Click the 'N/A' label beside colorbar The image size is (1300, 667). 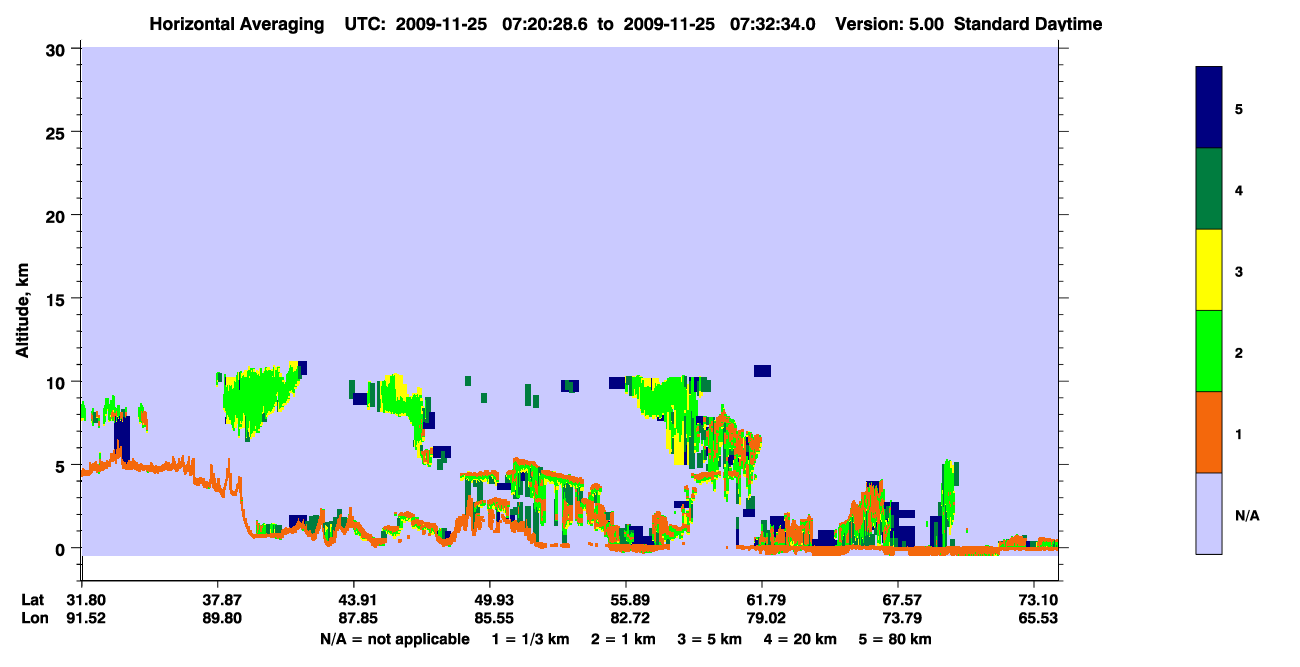(x=1247, y=515)
